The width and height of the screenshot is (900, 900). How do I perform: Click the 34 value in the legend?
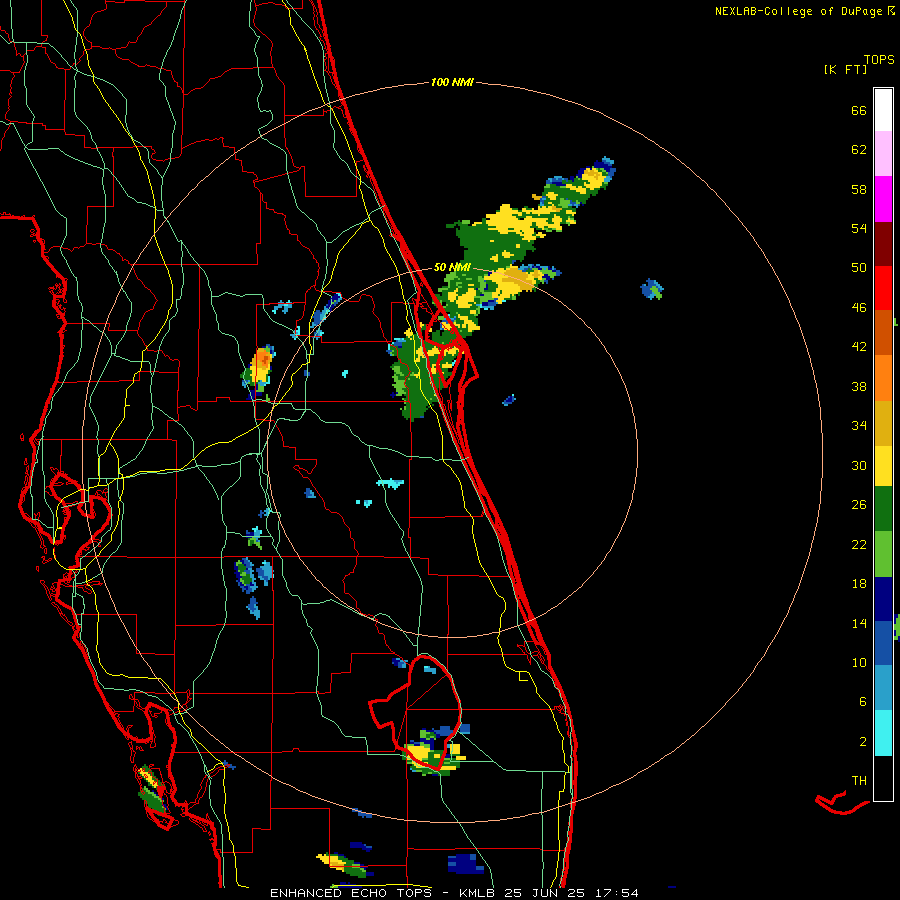pyautogui.click(x=859, y=426)
